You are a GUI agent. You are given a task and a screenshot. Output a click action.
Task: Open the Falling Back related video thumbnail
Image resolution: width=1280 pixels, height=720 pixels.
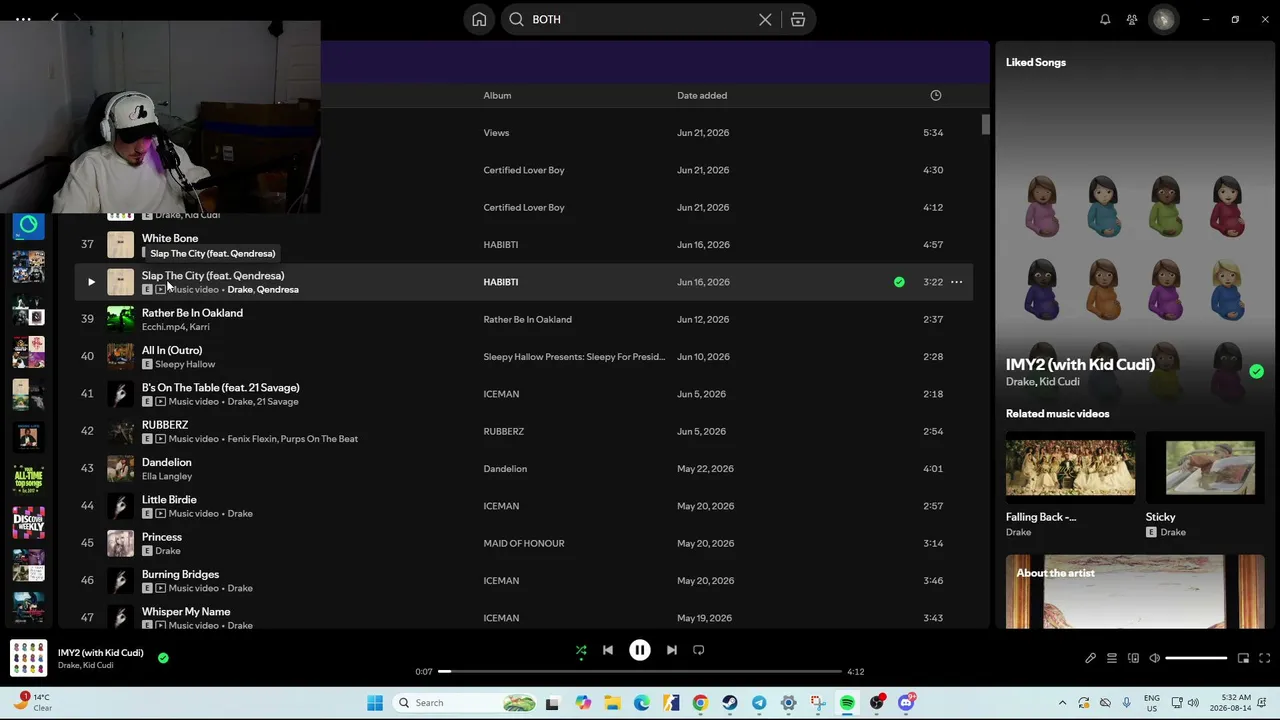tap(1070, 468)
